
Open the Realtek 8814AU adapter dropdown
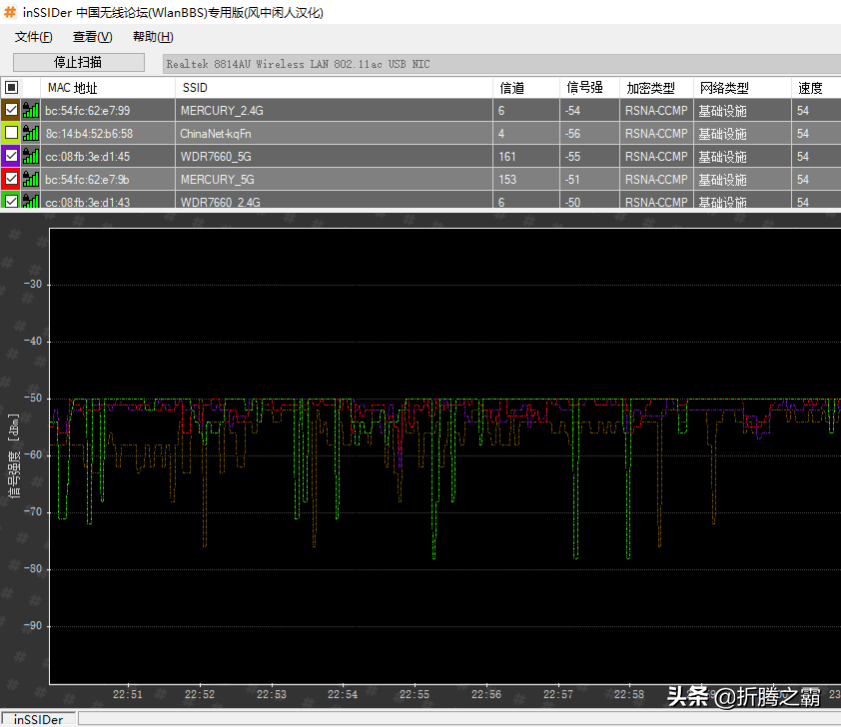500,64
